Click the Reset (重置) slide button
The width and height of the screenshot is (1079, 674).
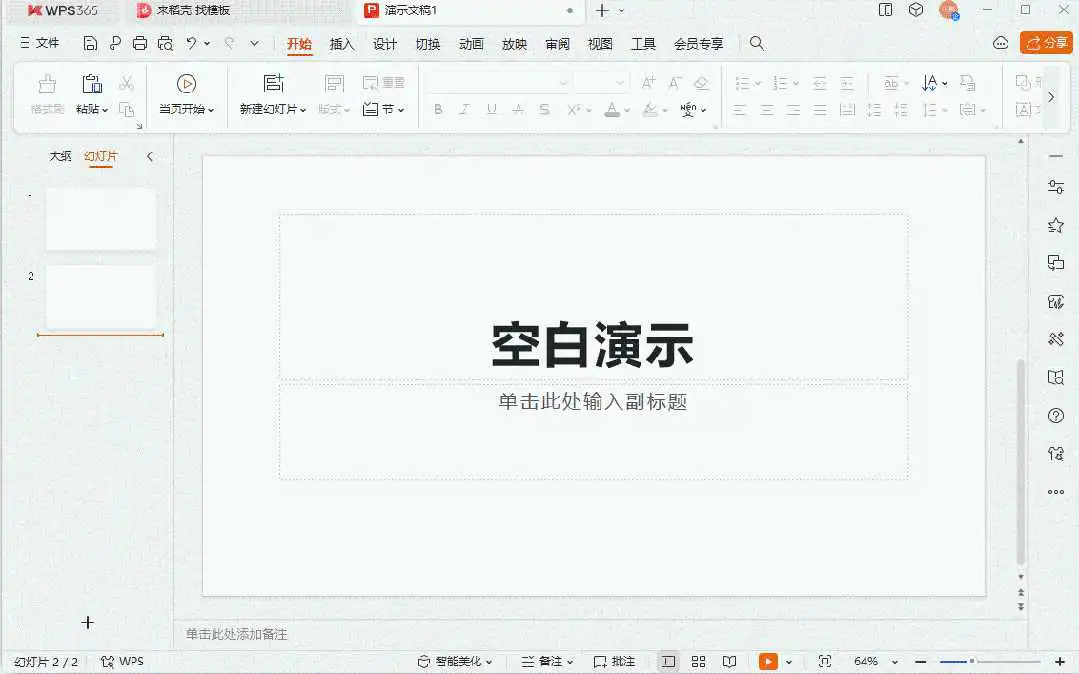[384, 83]
